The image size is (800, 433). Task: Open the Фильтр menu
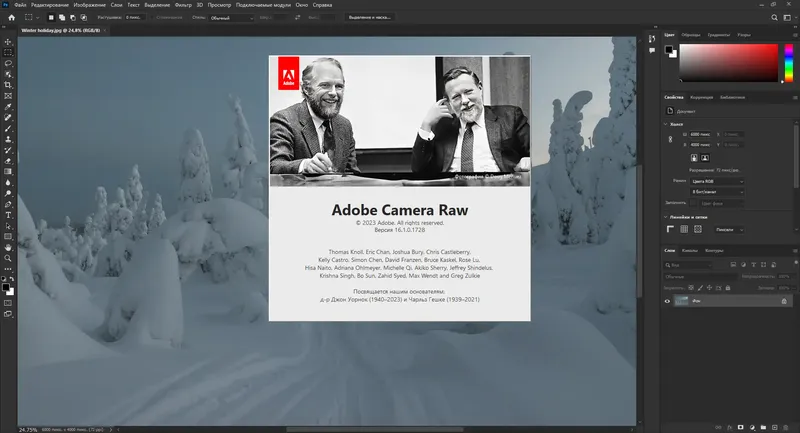click(183, 5)
